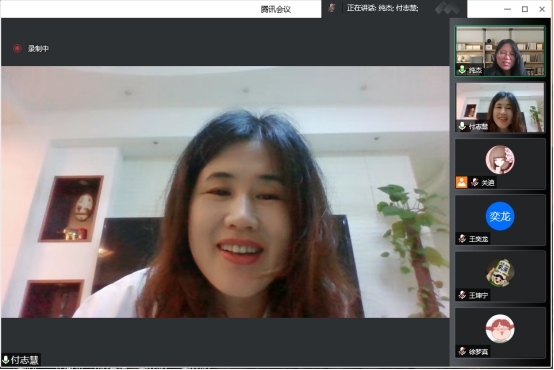This screenshot has height=370, width=554.
Task: Click the green mic icon on the top participant's video
Action: tap(462, 70)
